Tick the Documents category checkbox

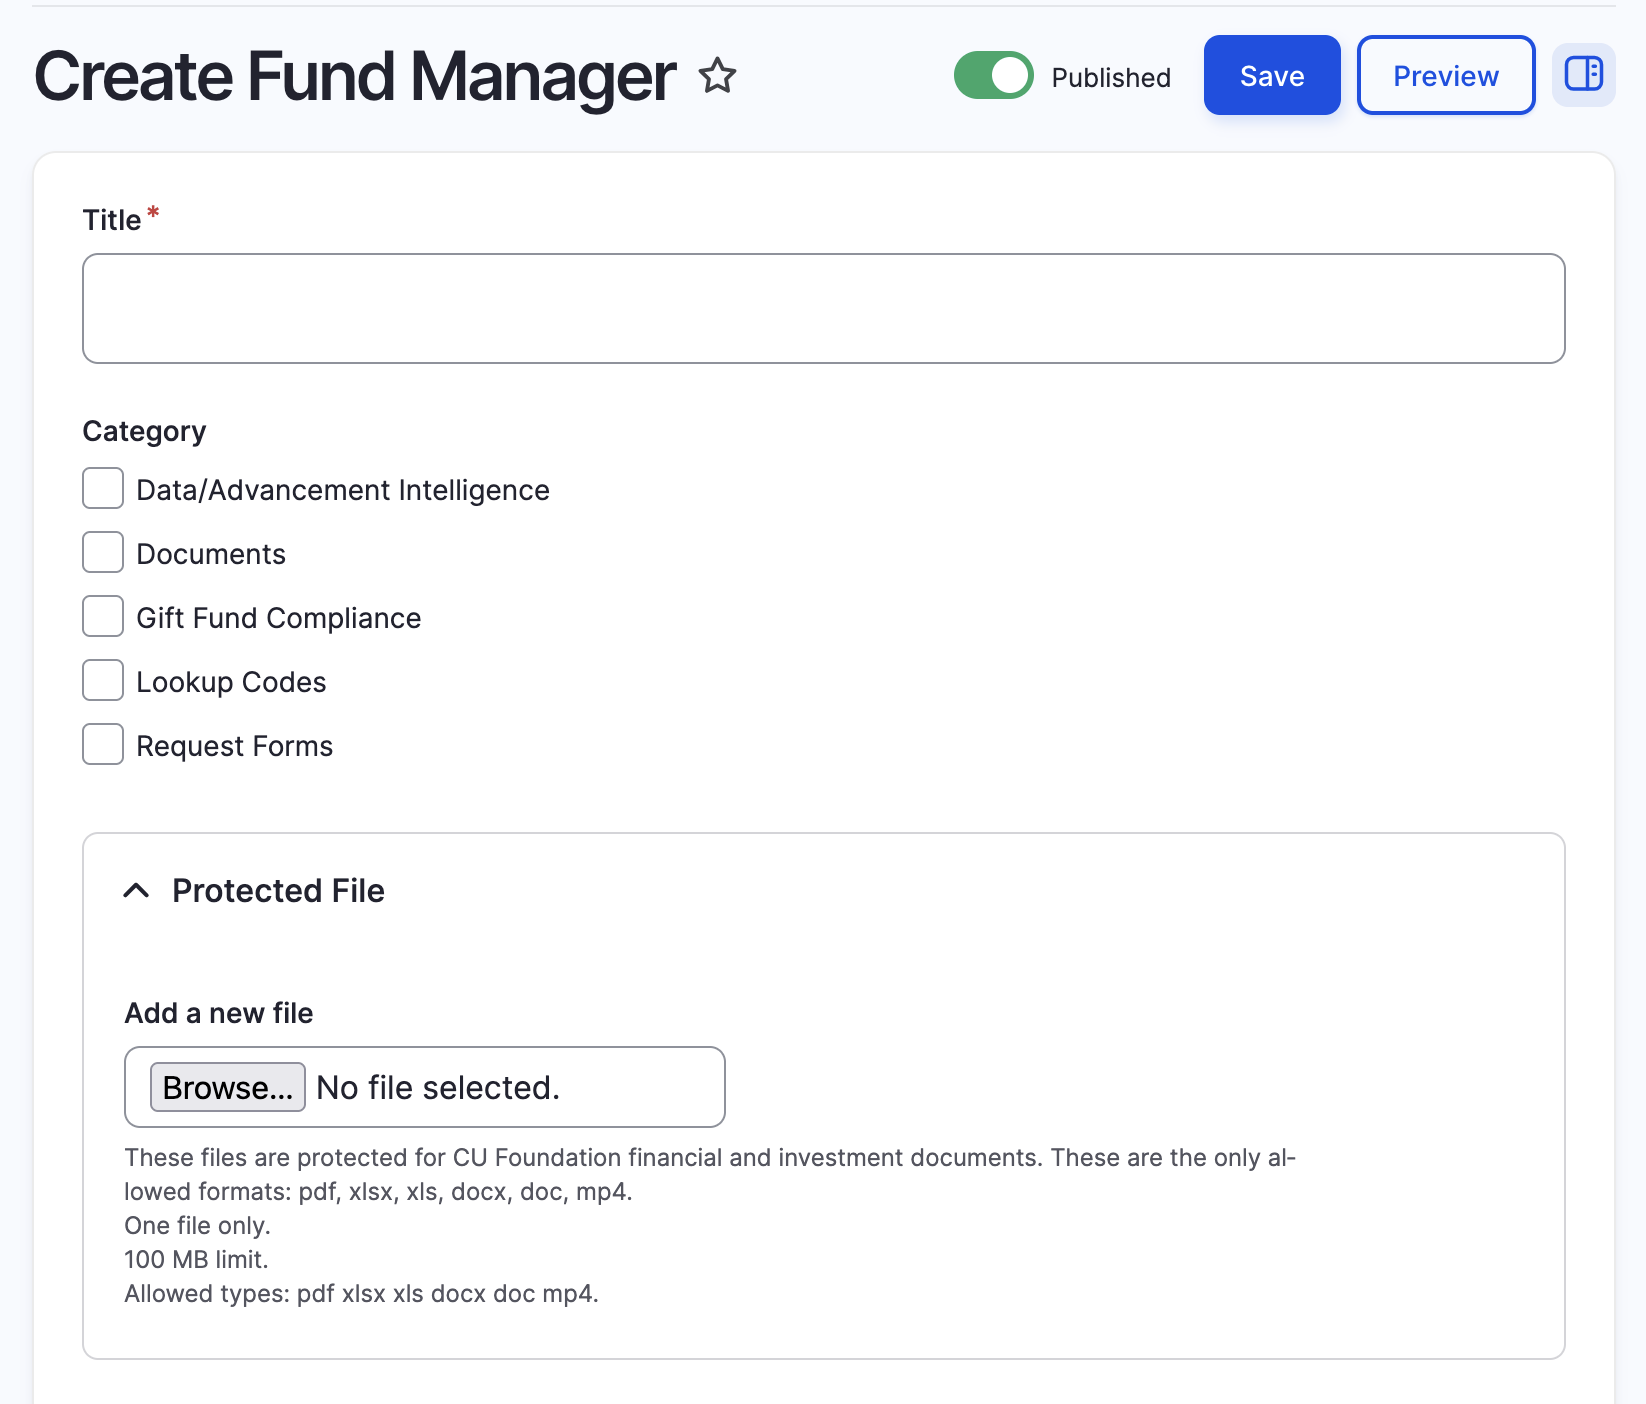[x=103, y=553]
